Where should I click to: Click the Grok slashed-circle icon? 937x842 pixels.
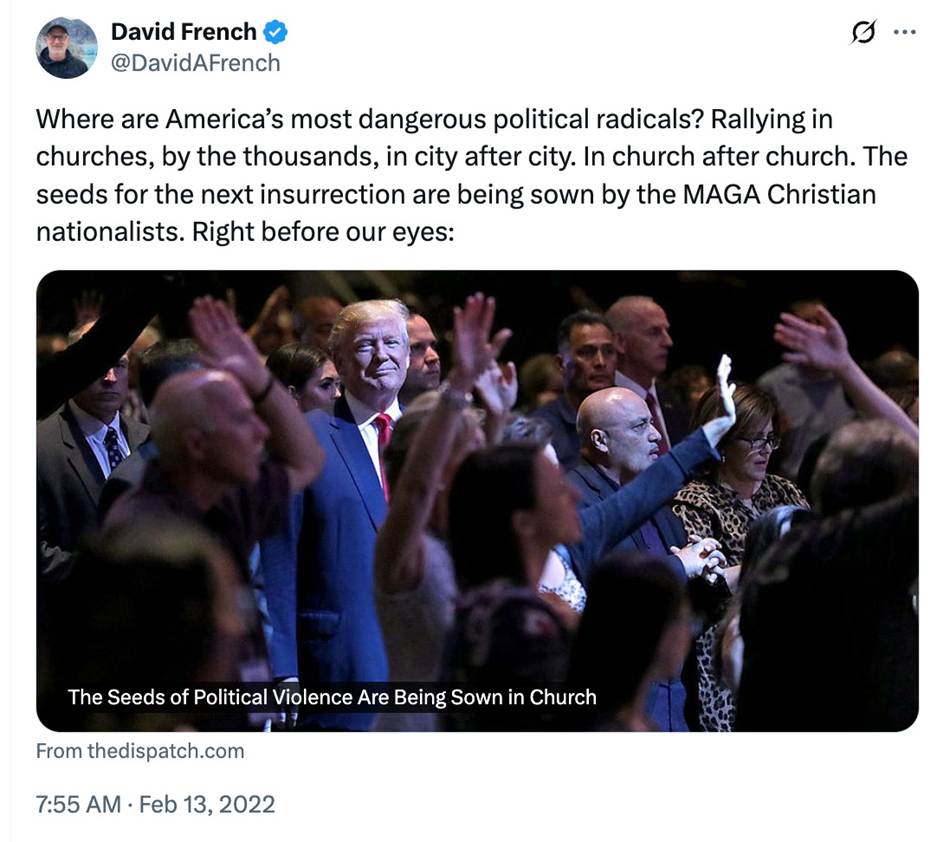861,32
